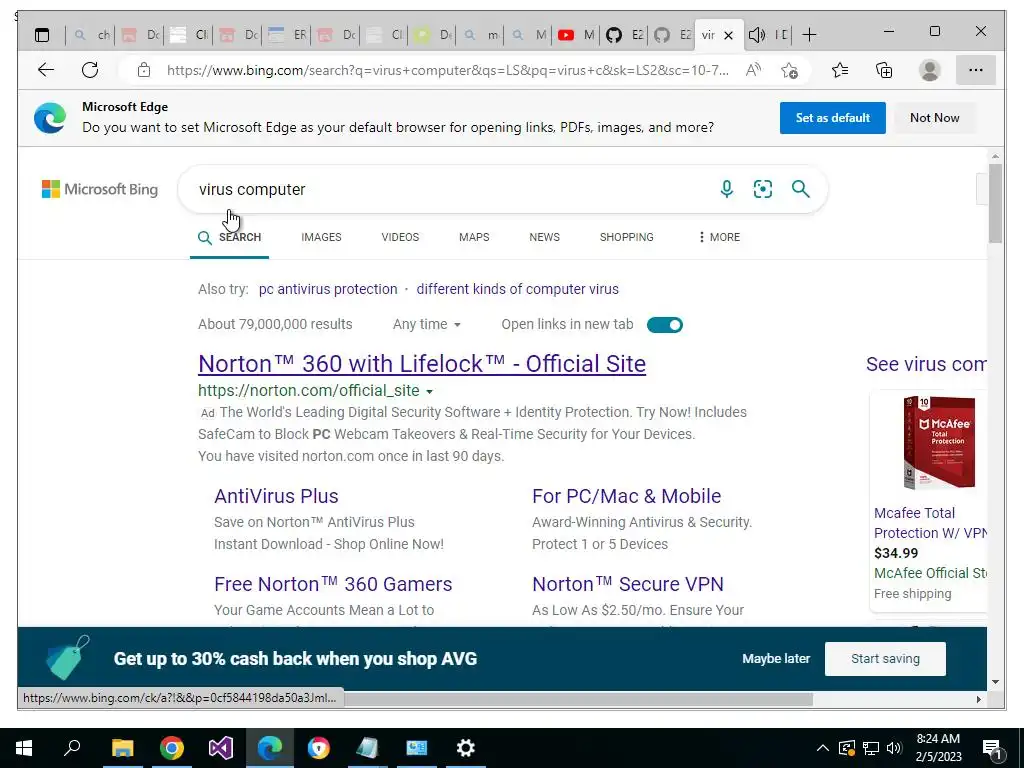Screen dimensions: 1024x768
Task: Close the current 'vir' tab
Action: pyautogui.click(x=729, y=35)
